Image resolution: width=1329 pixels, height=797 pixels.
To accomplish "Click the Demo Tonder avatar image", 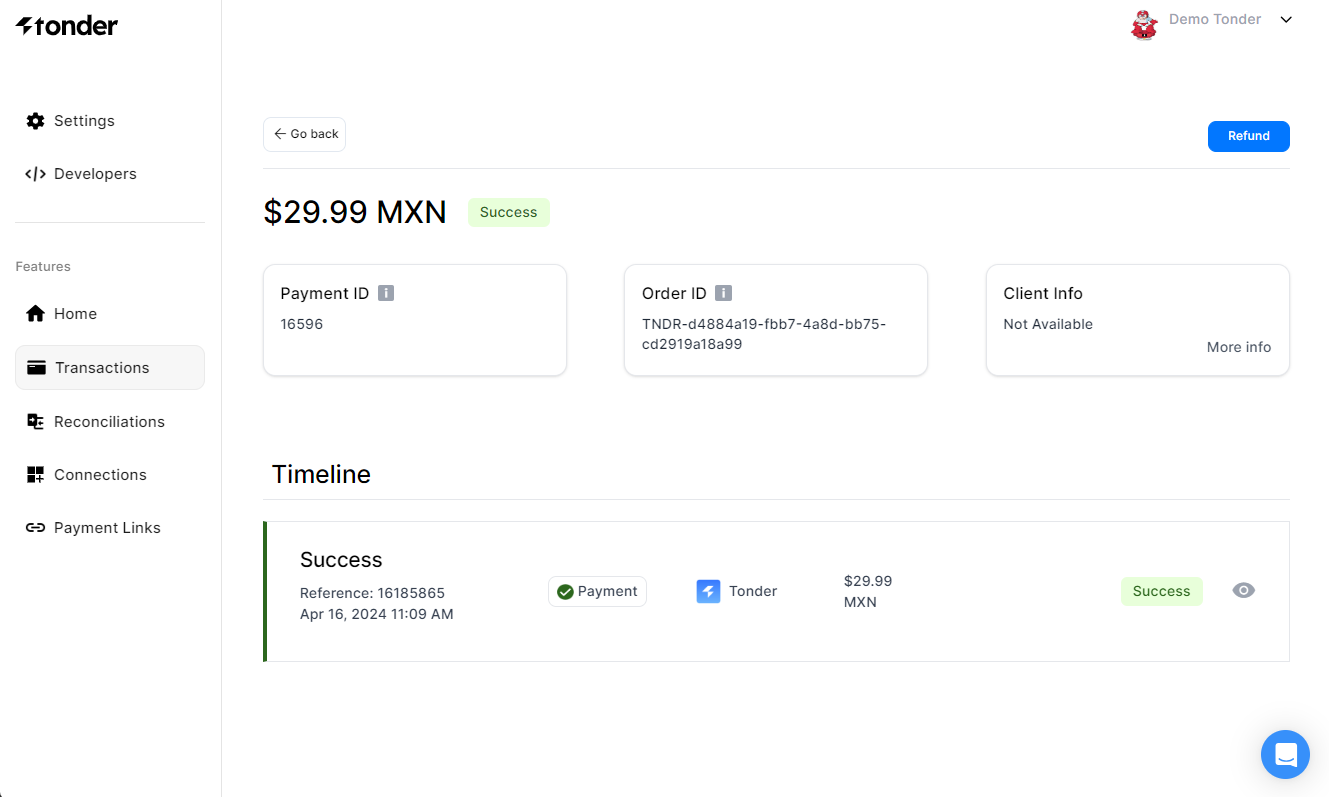I will pos(1144,22).
